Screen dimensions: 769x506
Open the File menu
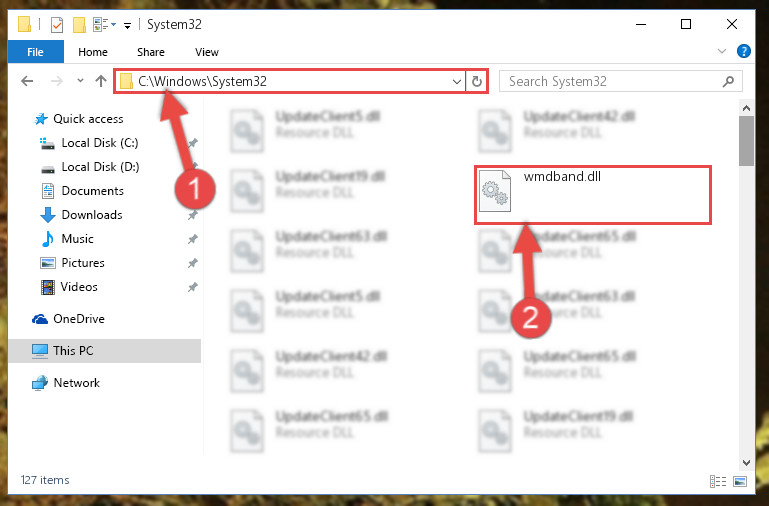[35, 52]
